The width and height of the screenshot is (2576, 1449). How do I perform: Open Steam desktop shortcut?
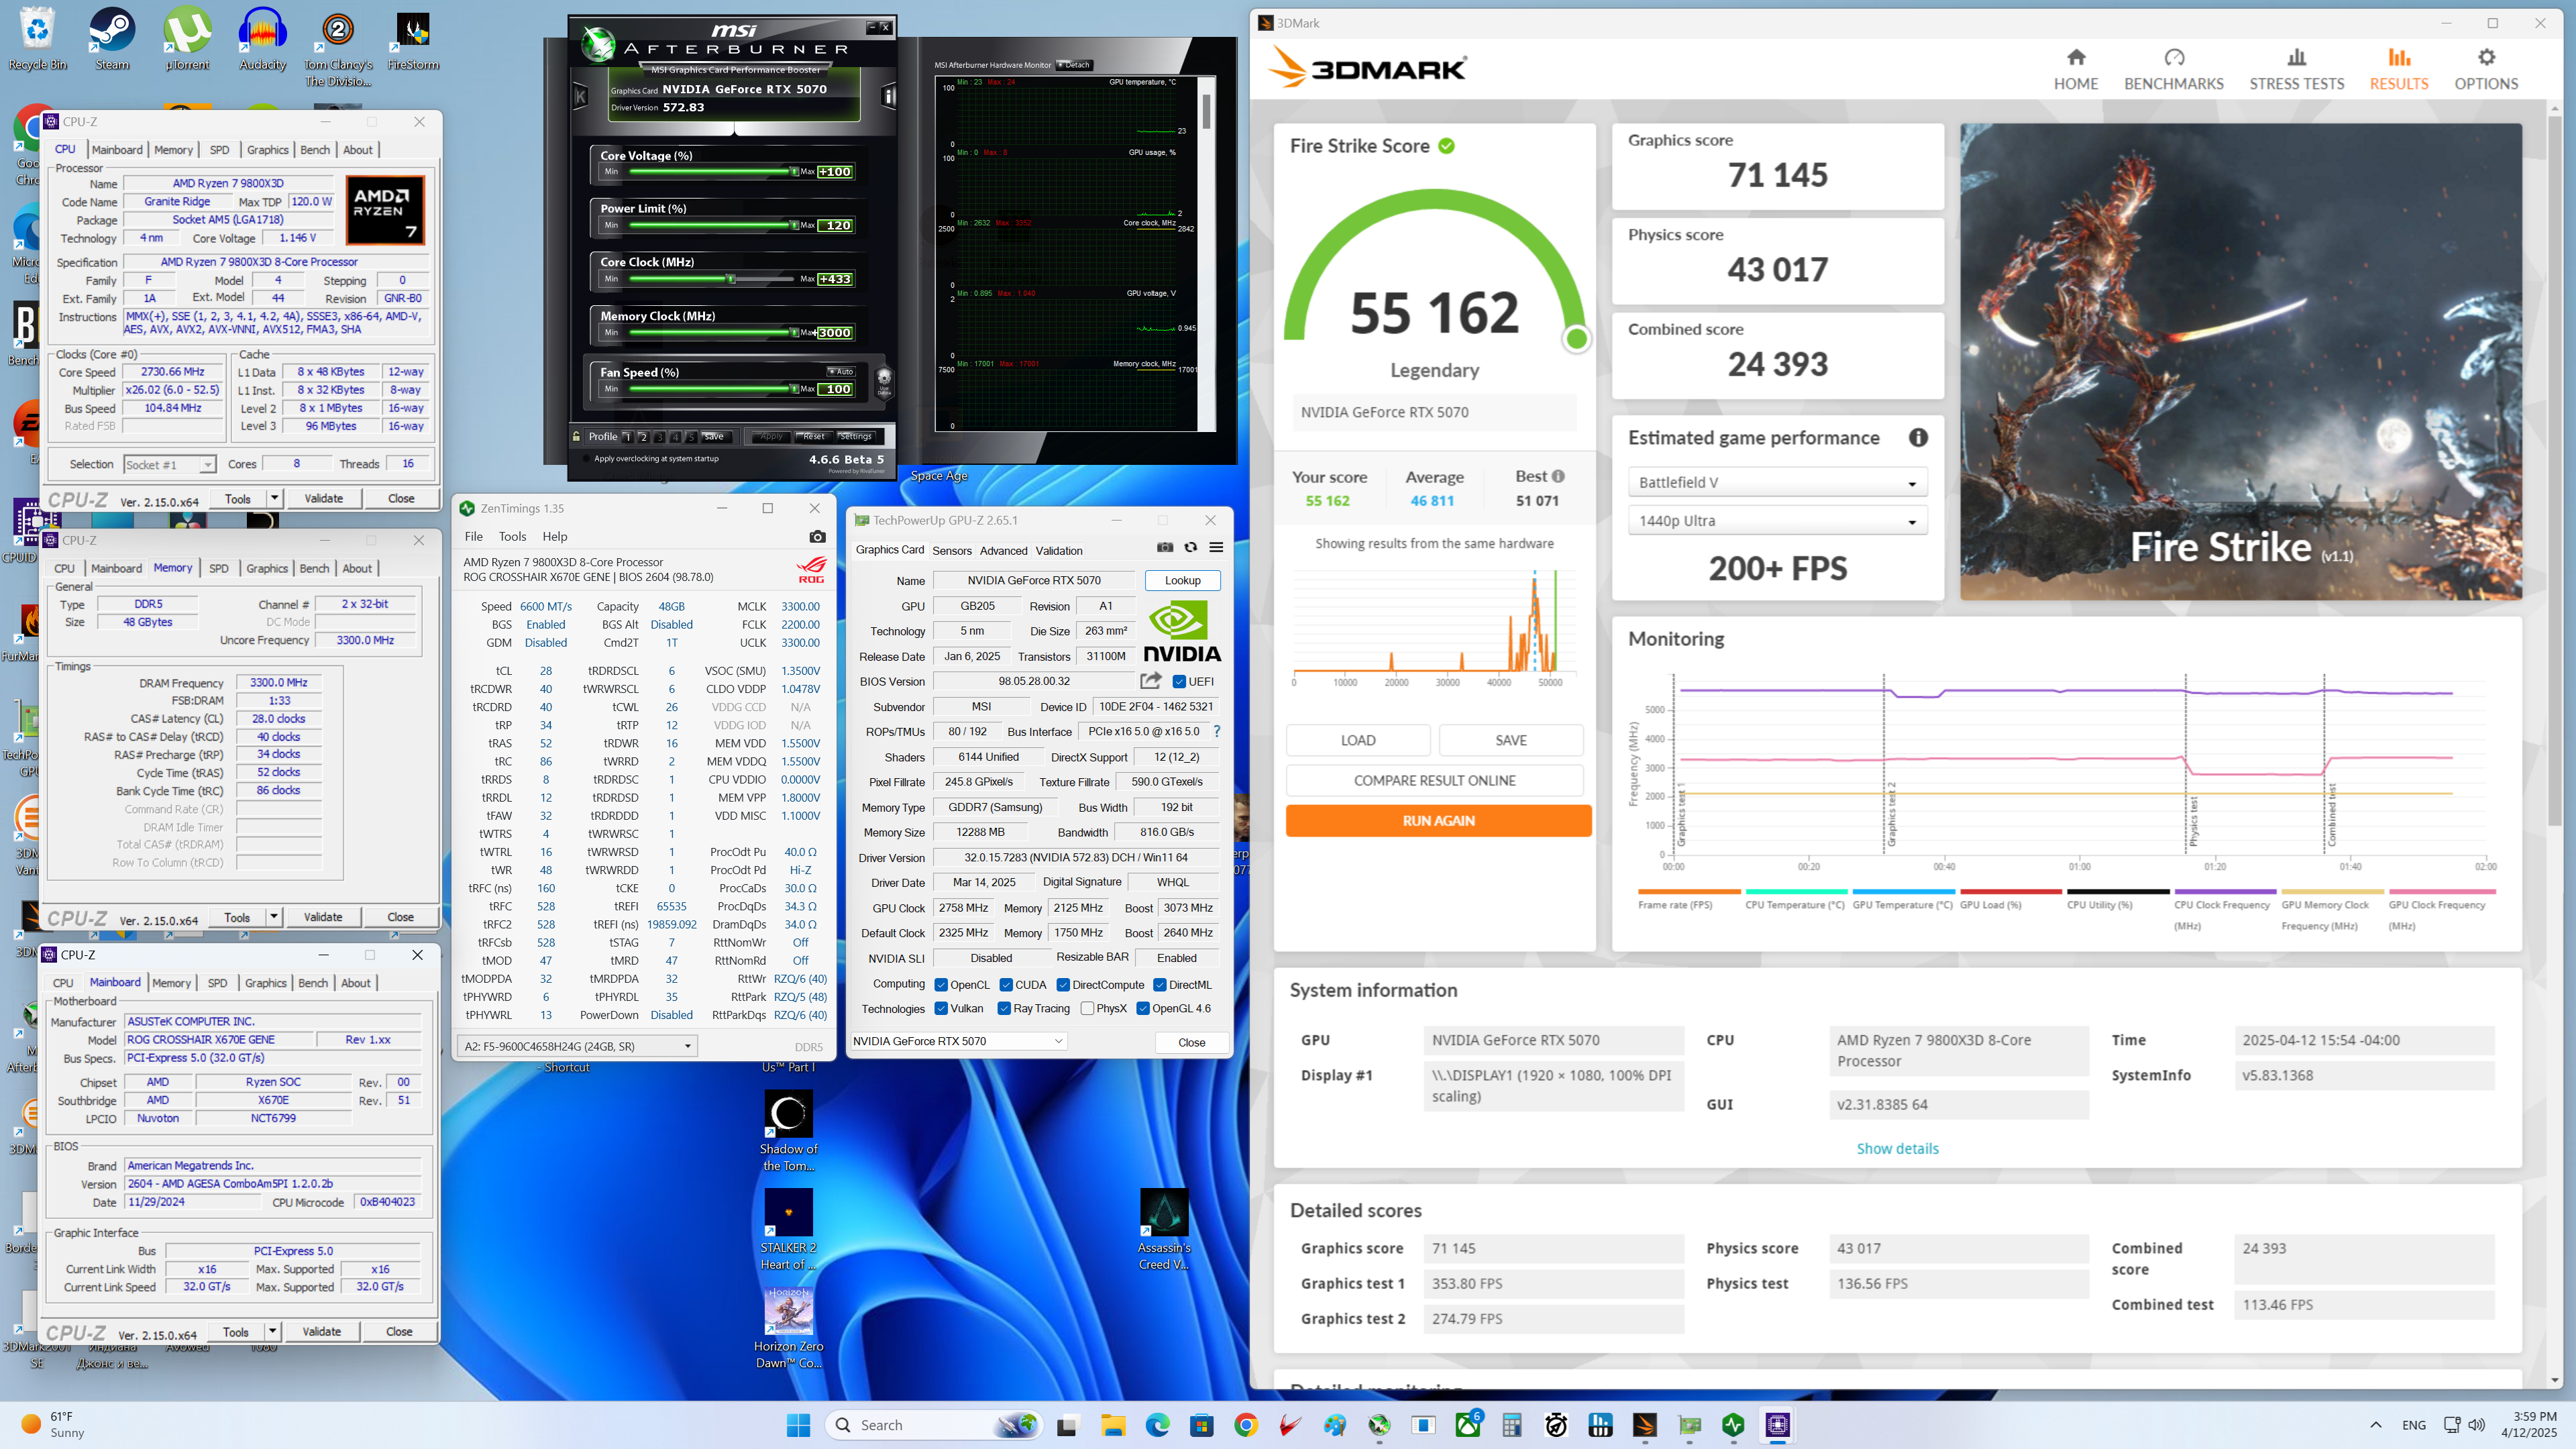pyautogui.click(x=112, y=40)
